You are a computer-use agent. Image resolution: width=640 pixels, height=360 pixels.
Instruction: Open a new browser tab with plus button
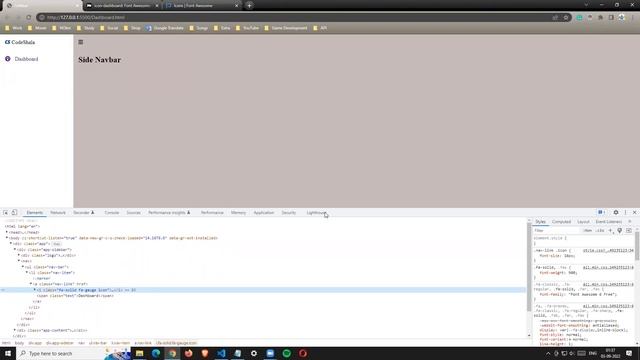249,6
